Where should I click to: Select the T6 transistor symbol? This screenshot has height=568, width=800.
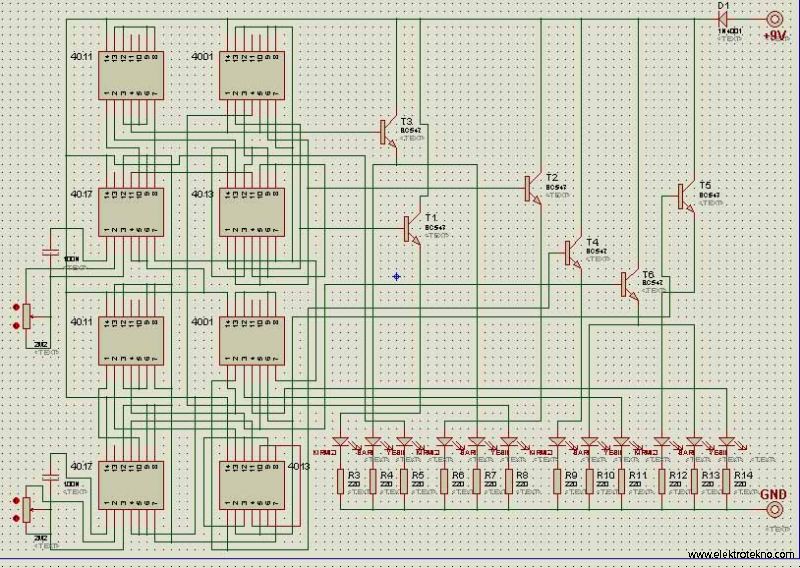[x=630, y=285]
